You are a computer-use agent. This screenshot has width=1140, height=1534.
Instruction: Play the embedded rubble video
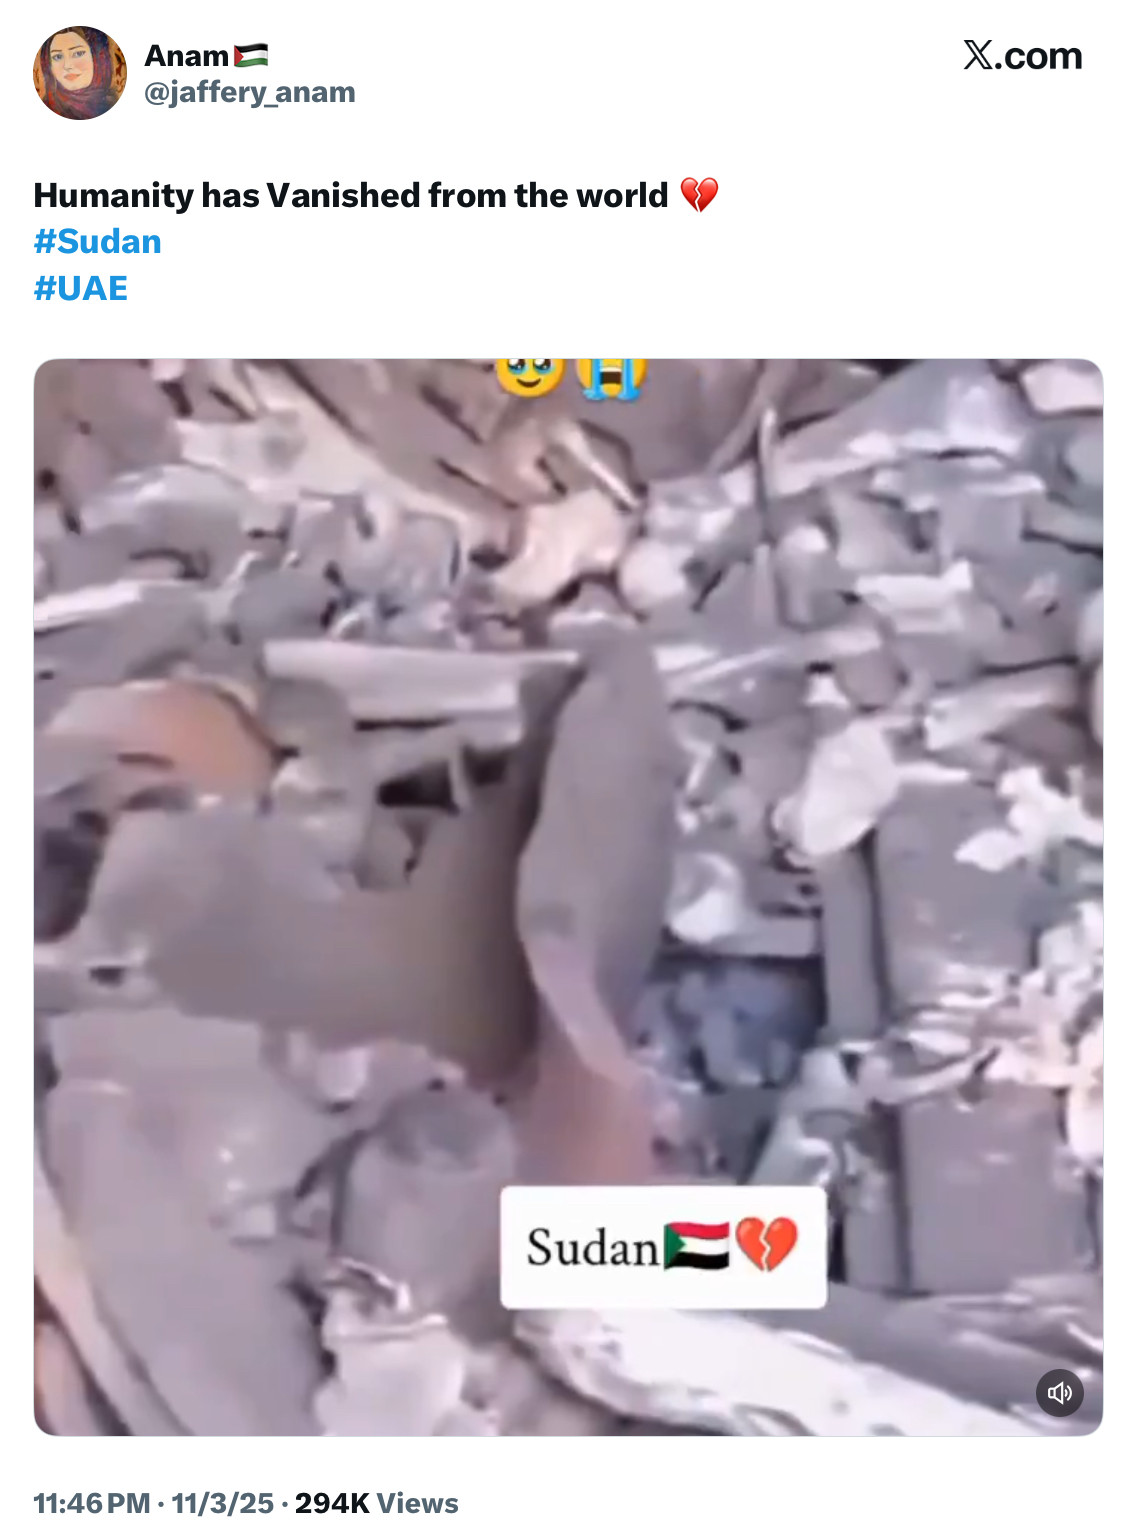click(568, 897)
